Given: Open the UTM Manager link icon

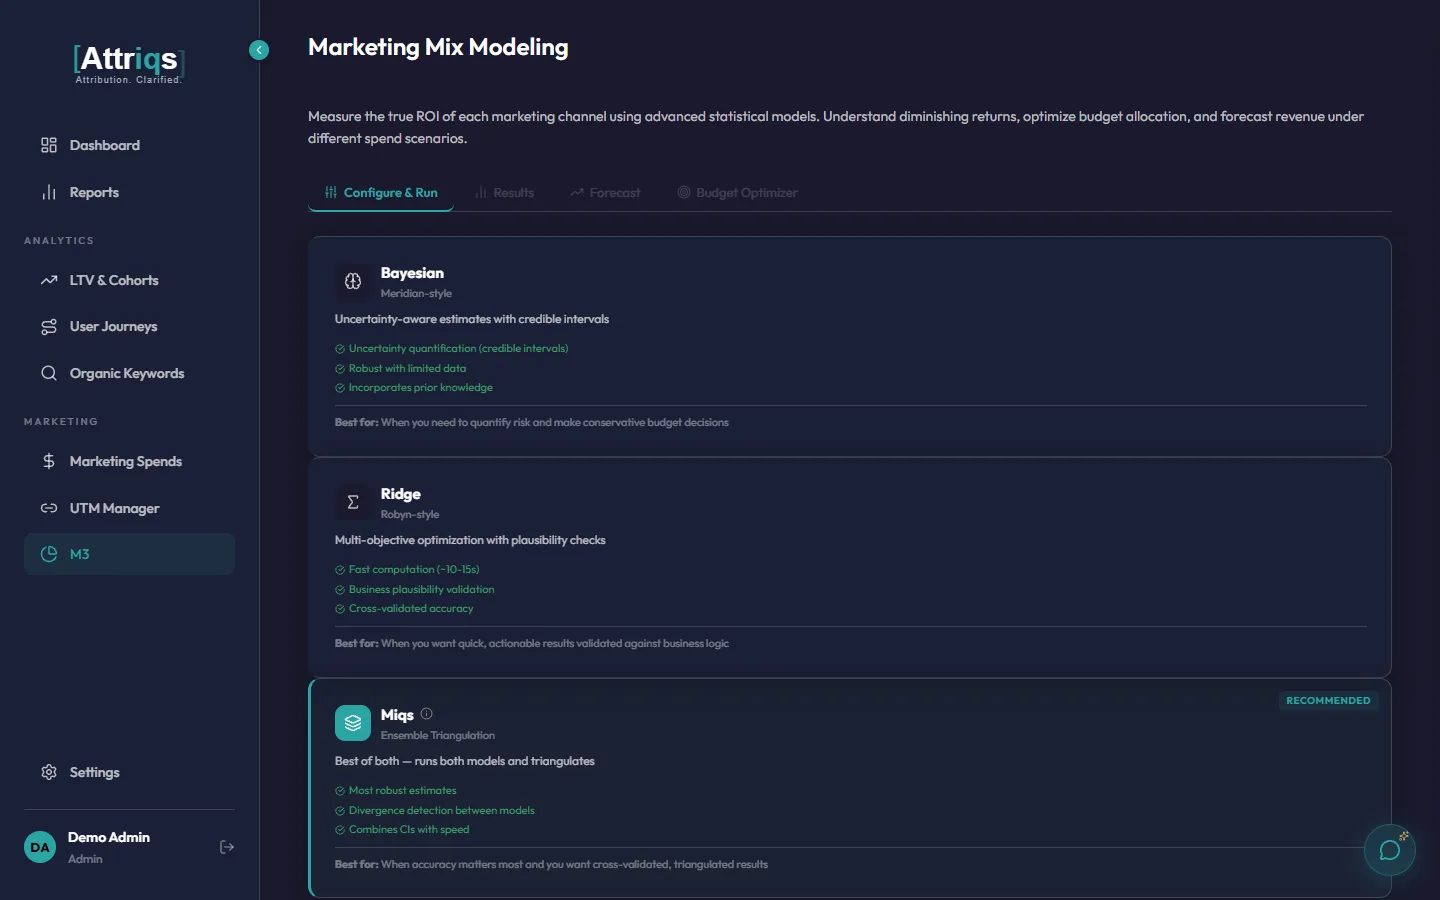Looking at the screenshot, I should click(48, 508).
